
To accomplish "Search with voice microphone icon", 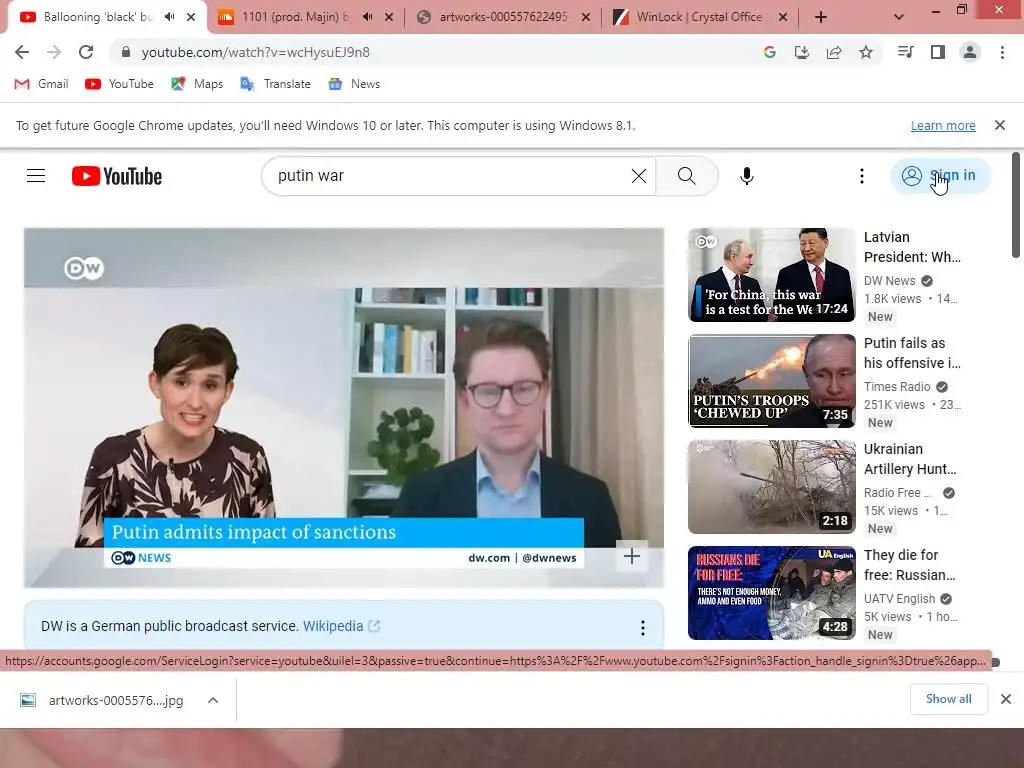I will pos(747,176).
